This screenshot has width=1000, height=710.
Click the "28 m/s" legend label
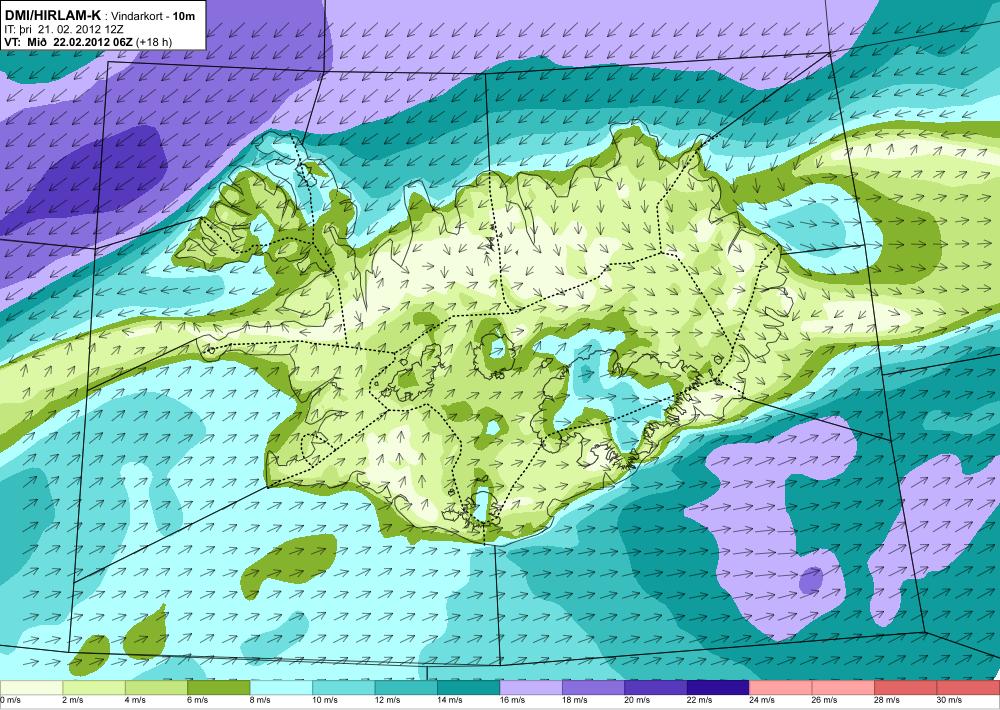[887, 700]
